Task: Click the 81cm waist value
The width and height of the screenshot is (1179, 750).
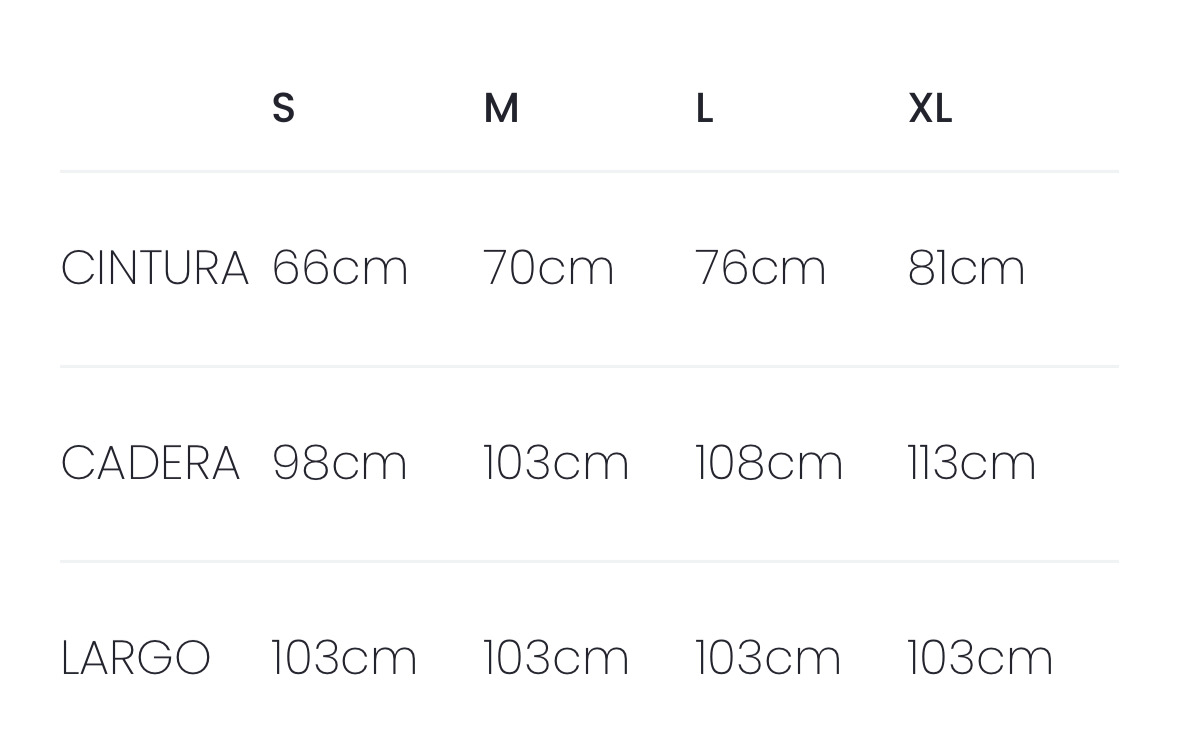Action: click(x=966, y=268)
